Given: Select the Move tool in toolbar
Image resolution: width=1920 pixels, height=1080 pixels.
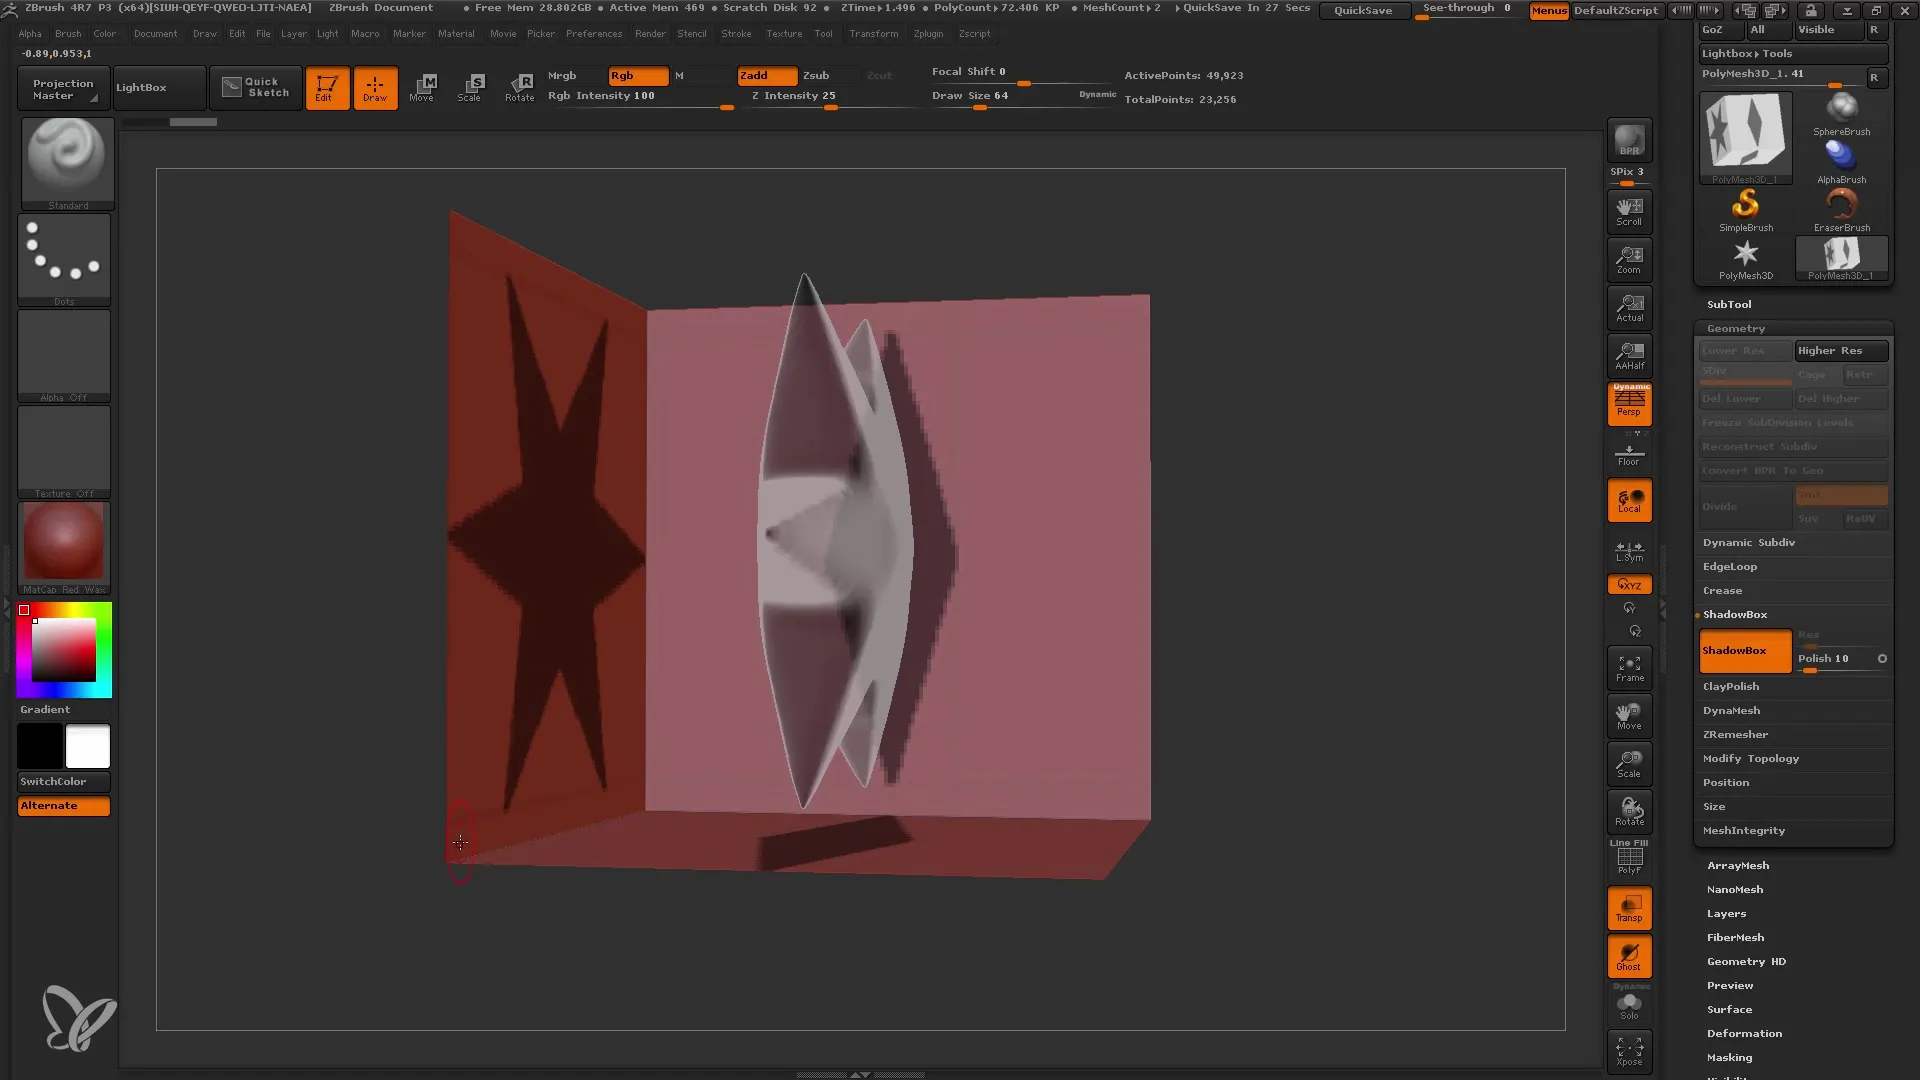Looking at the screenshot, I should (422, 86).
